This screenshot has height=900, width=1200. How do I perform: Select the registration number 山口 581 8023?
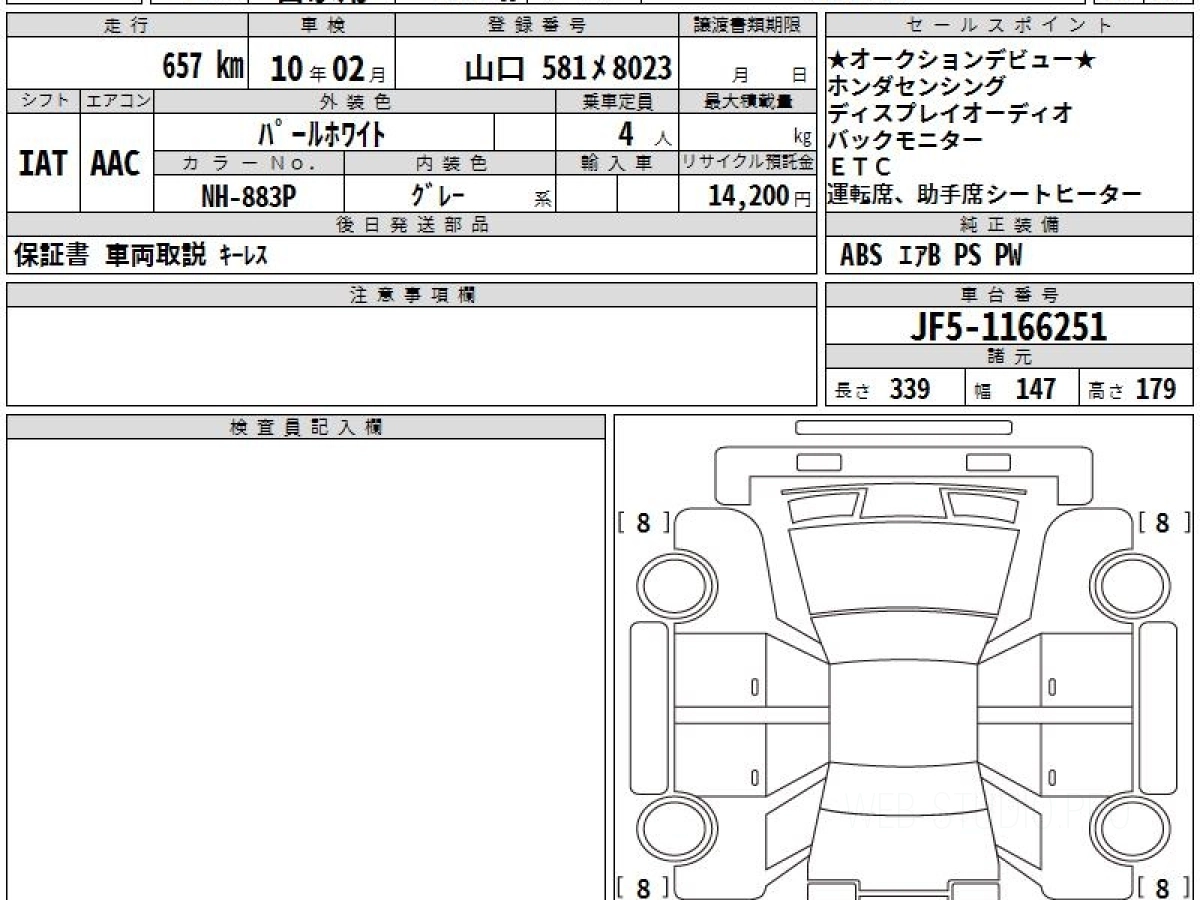click(568, 68)
